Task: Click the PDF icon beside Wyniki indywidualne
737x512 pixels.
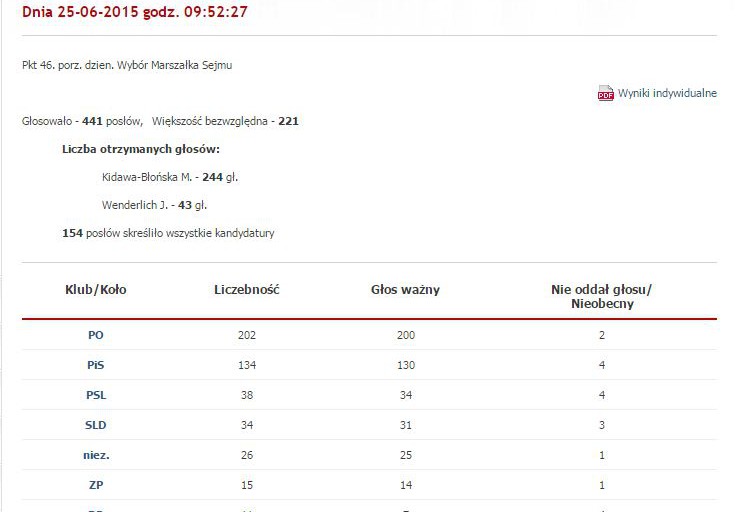Action: (x=605, y=94)
